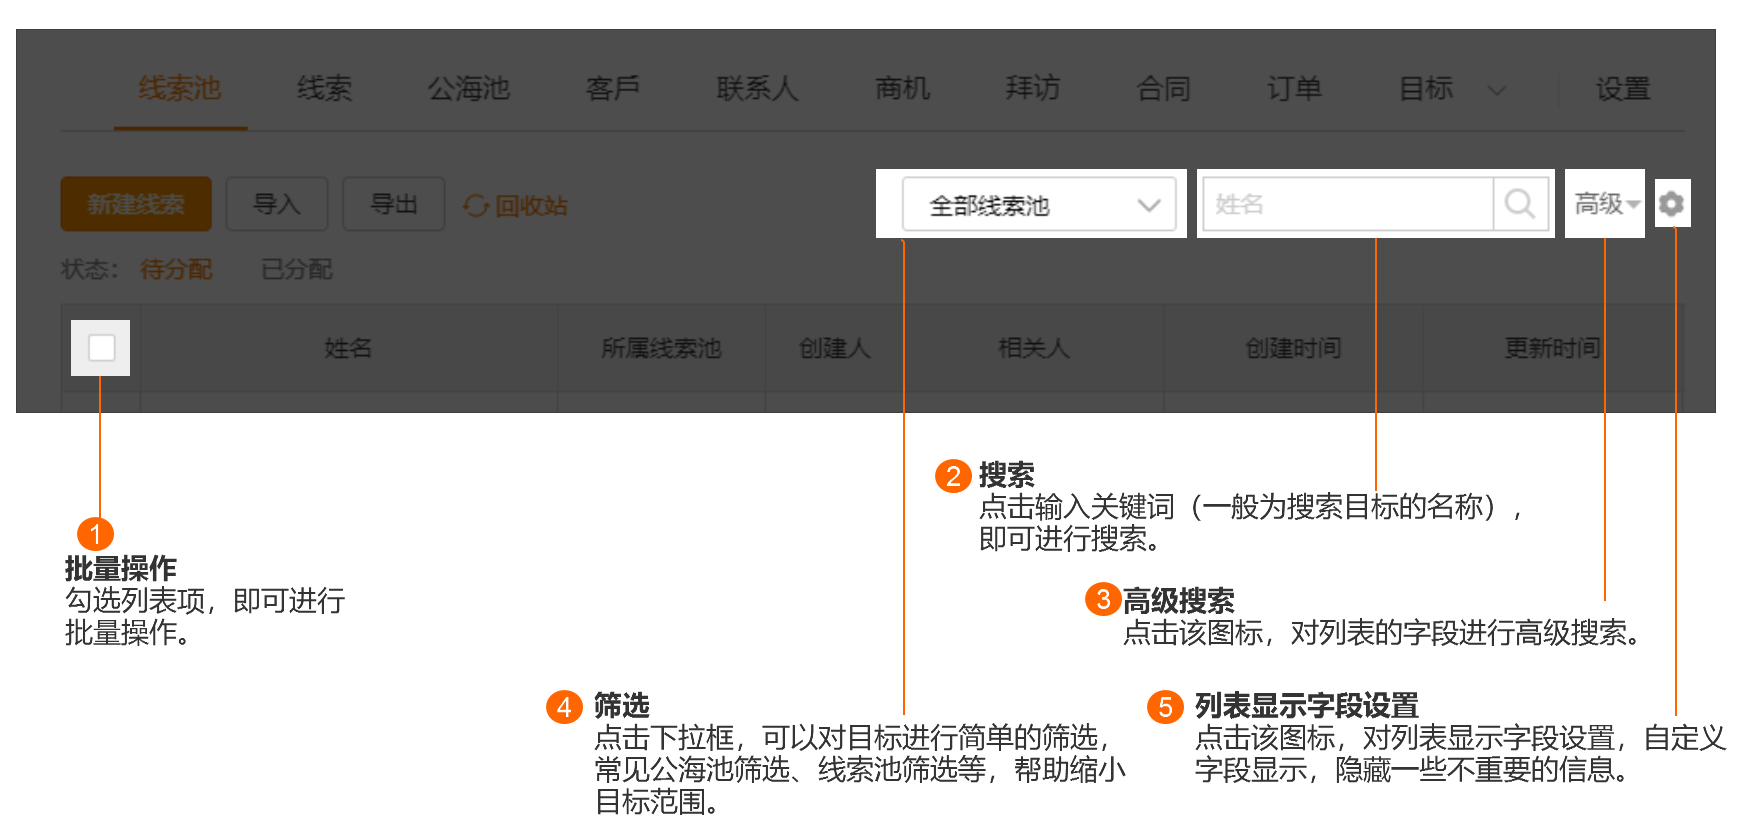Focus the 姓名 search field
1737x817 pixels.
click(x=1347, y=204)
